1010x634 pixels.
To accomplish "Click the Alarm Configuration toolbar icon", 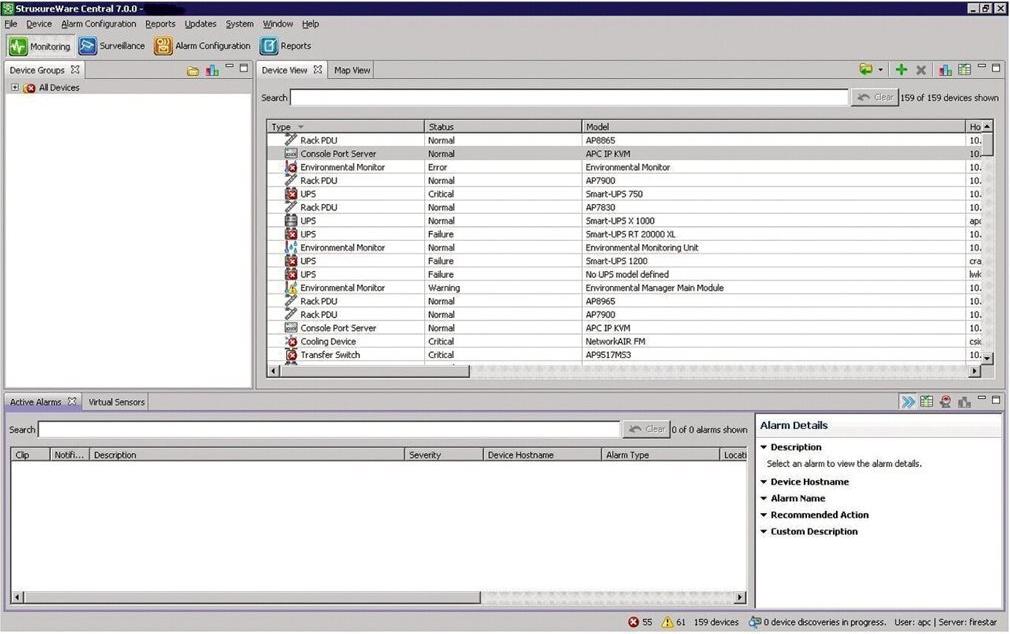I will point(163,45).
